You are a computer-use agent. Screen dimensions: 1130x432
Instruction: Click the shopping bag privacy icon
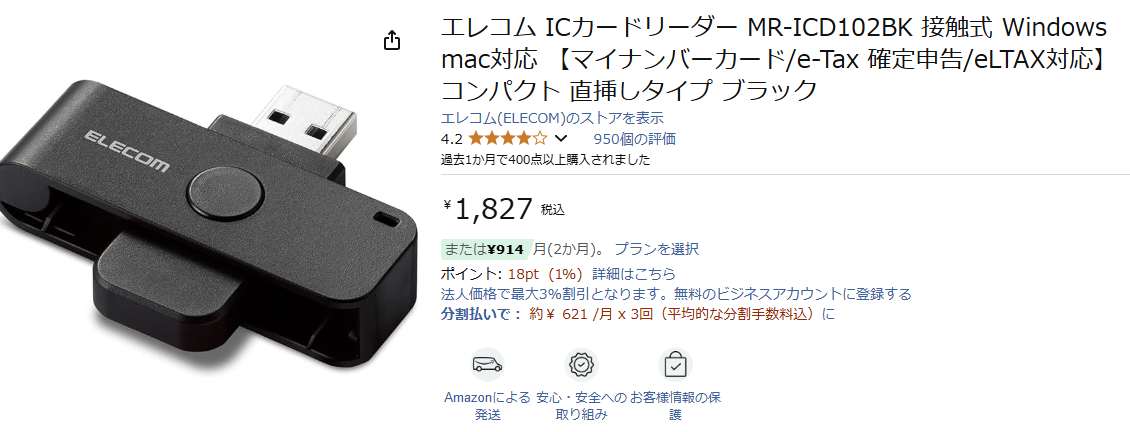point(675,365)
